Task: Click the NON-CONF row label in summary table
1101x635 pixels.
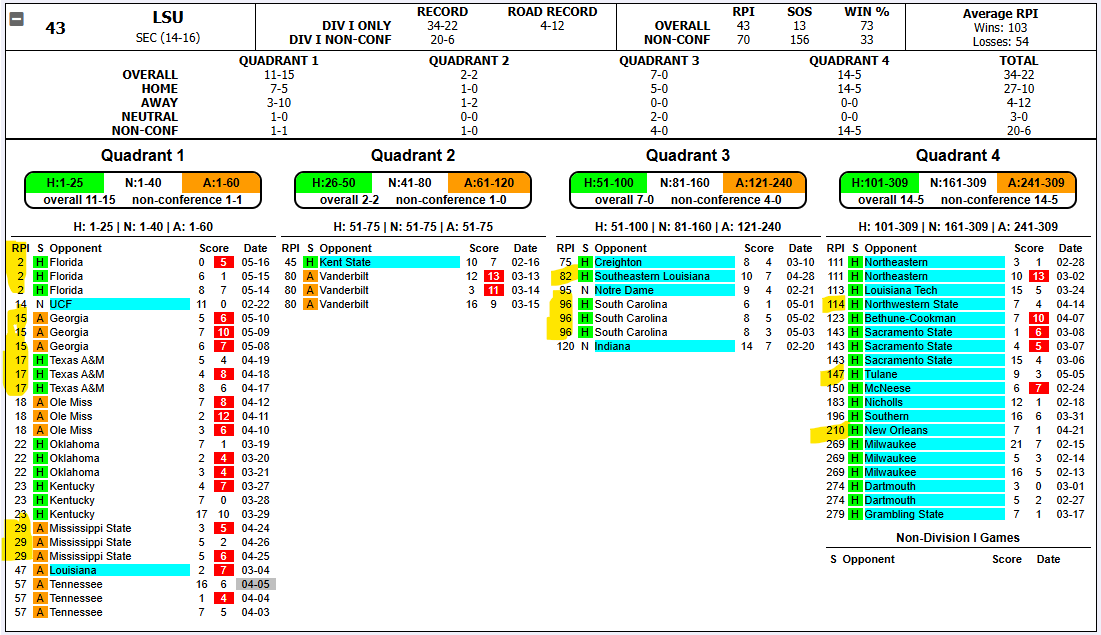Action: pyautogui.click(x=145, y=131)
